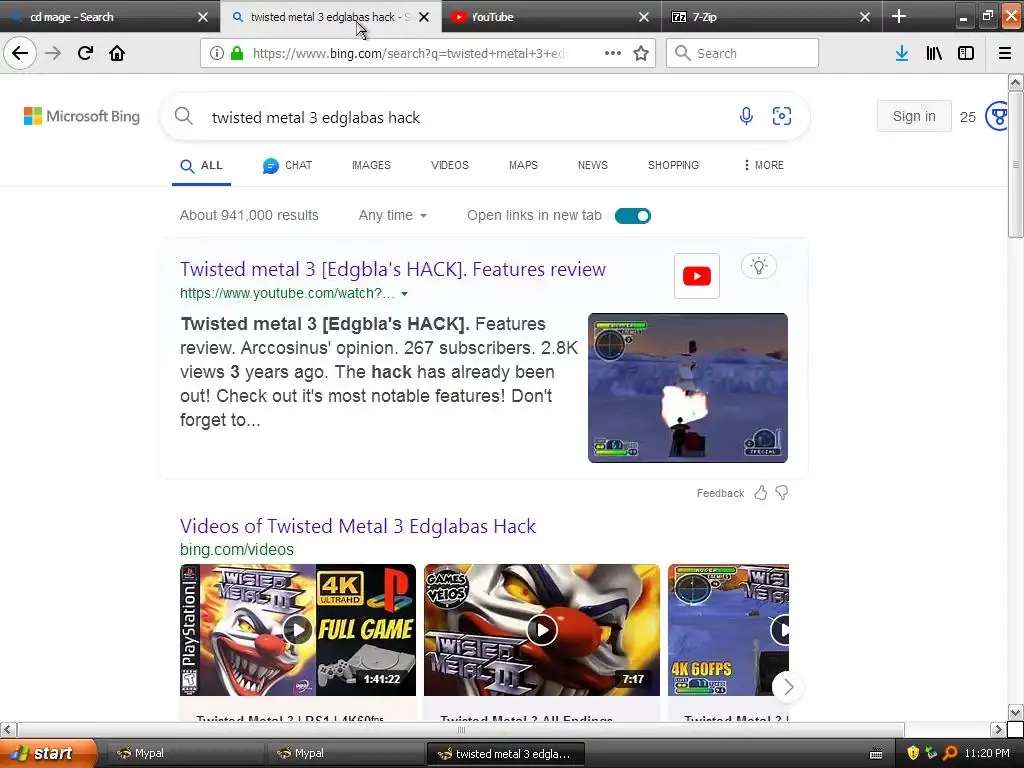
Task: Click the vertical scrollbar down arrow
Action: tap(1015, 712)
